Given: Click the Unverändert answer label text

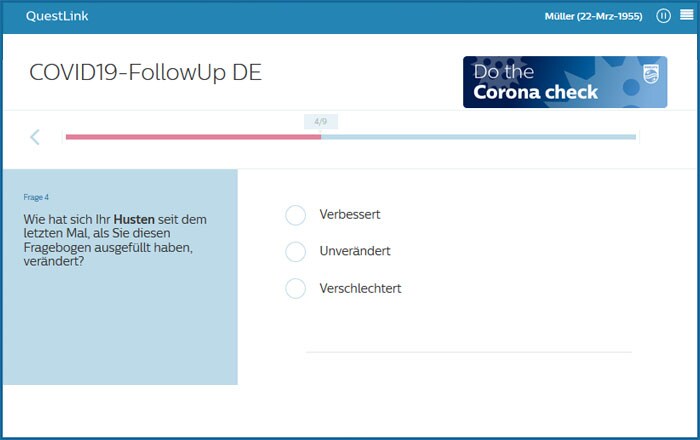Looking at the screenshot, I should 355,251.
